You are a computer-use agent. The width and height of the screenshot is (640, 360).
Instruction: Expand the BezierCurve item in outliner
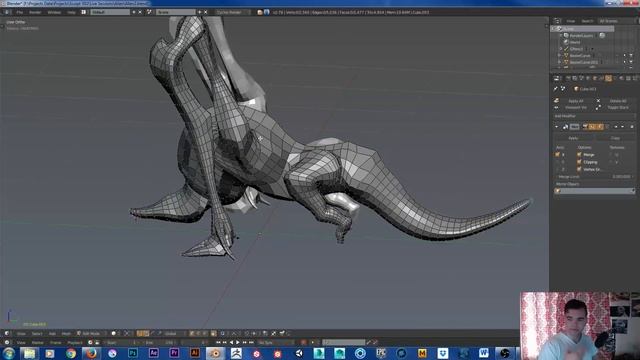[560, 56]
